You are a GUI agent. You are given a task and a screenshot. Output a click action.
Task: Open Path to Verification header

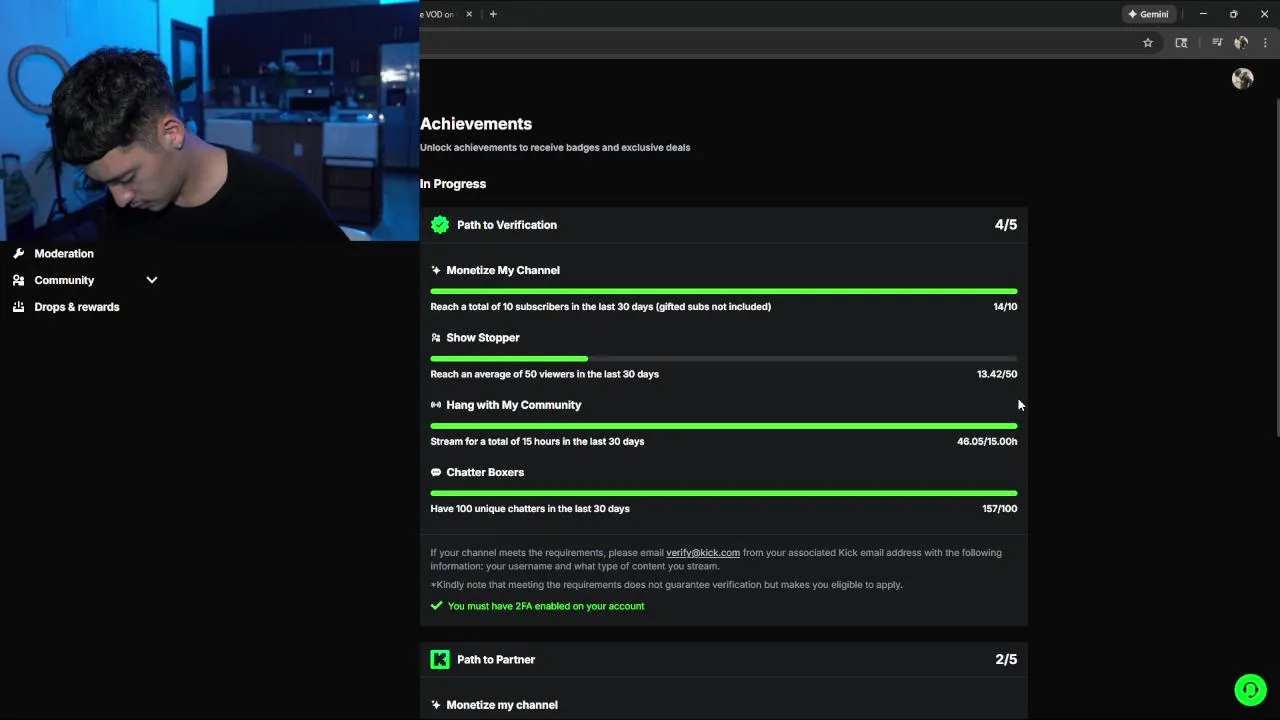point(724,225)
